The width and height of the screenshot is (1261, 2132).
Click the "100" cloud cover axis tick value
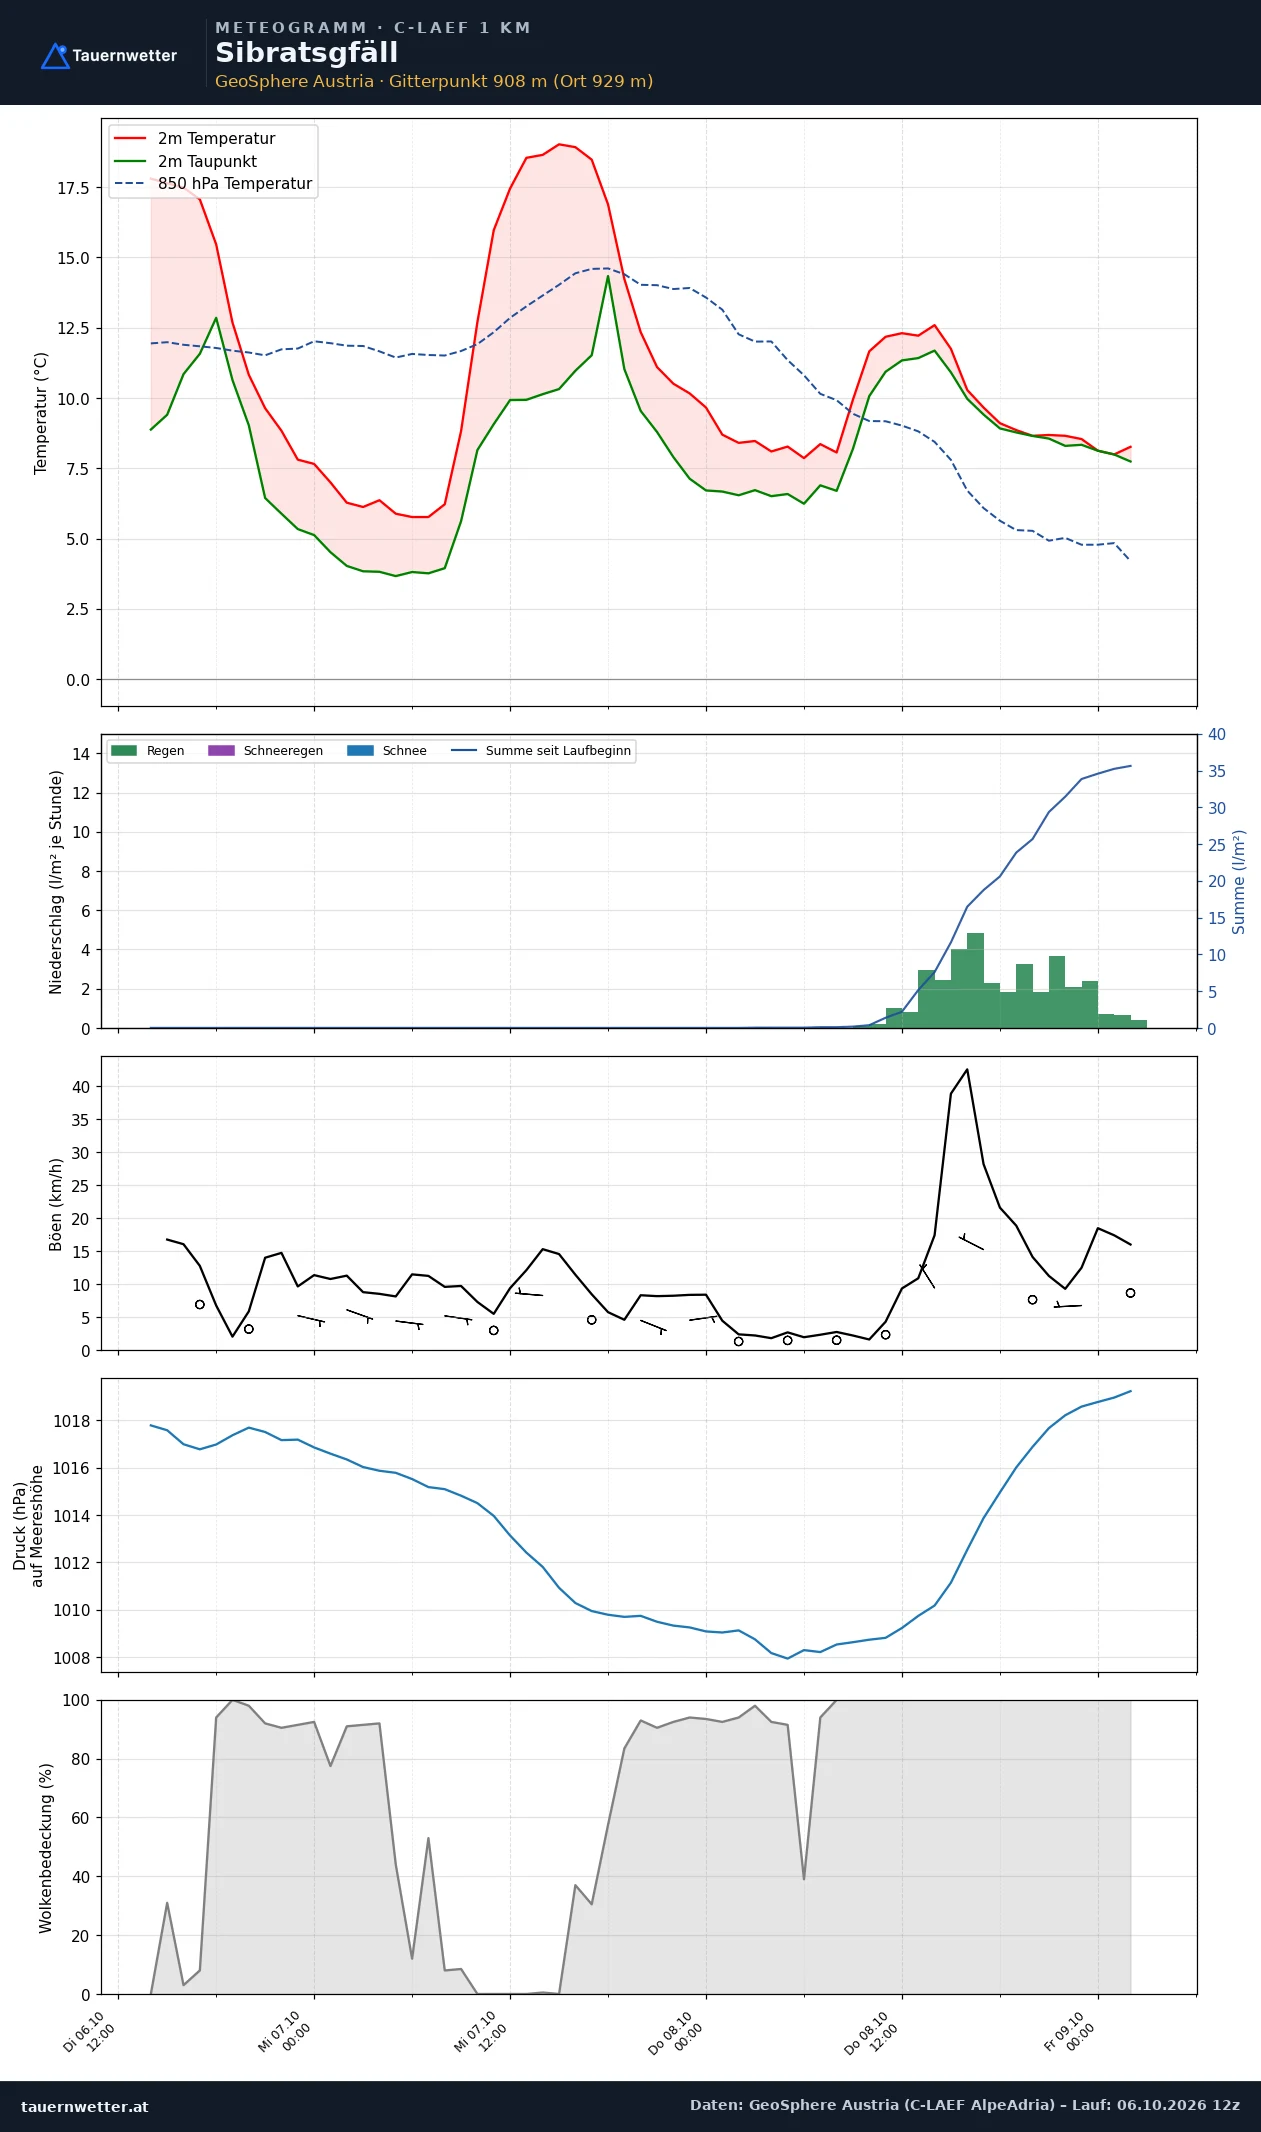coord(76,1700)
